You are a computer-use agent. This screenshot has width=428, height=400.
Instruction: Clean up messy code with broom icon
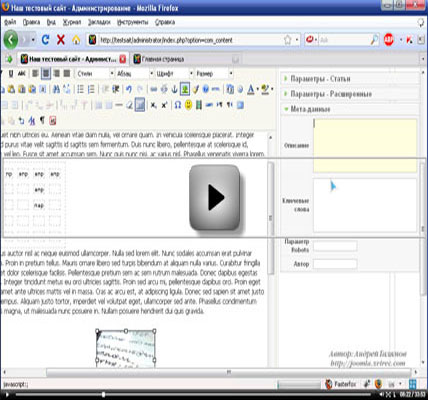coord(195,89)
